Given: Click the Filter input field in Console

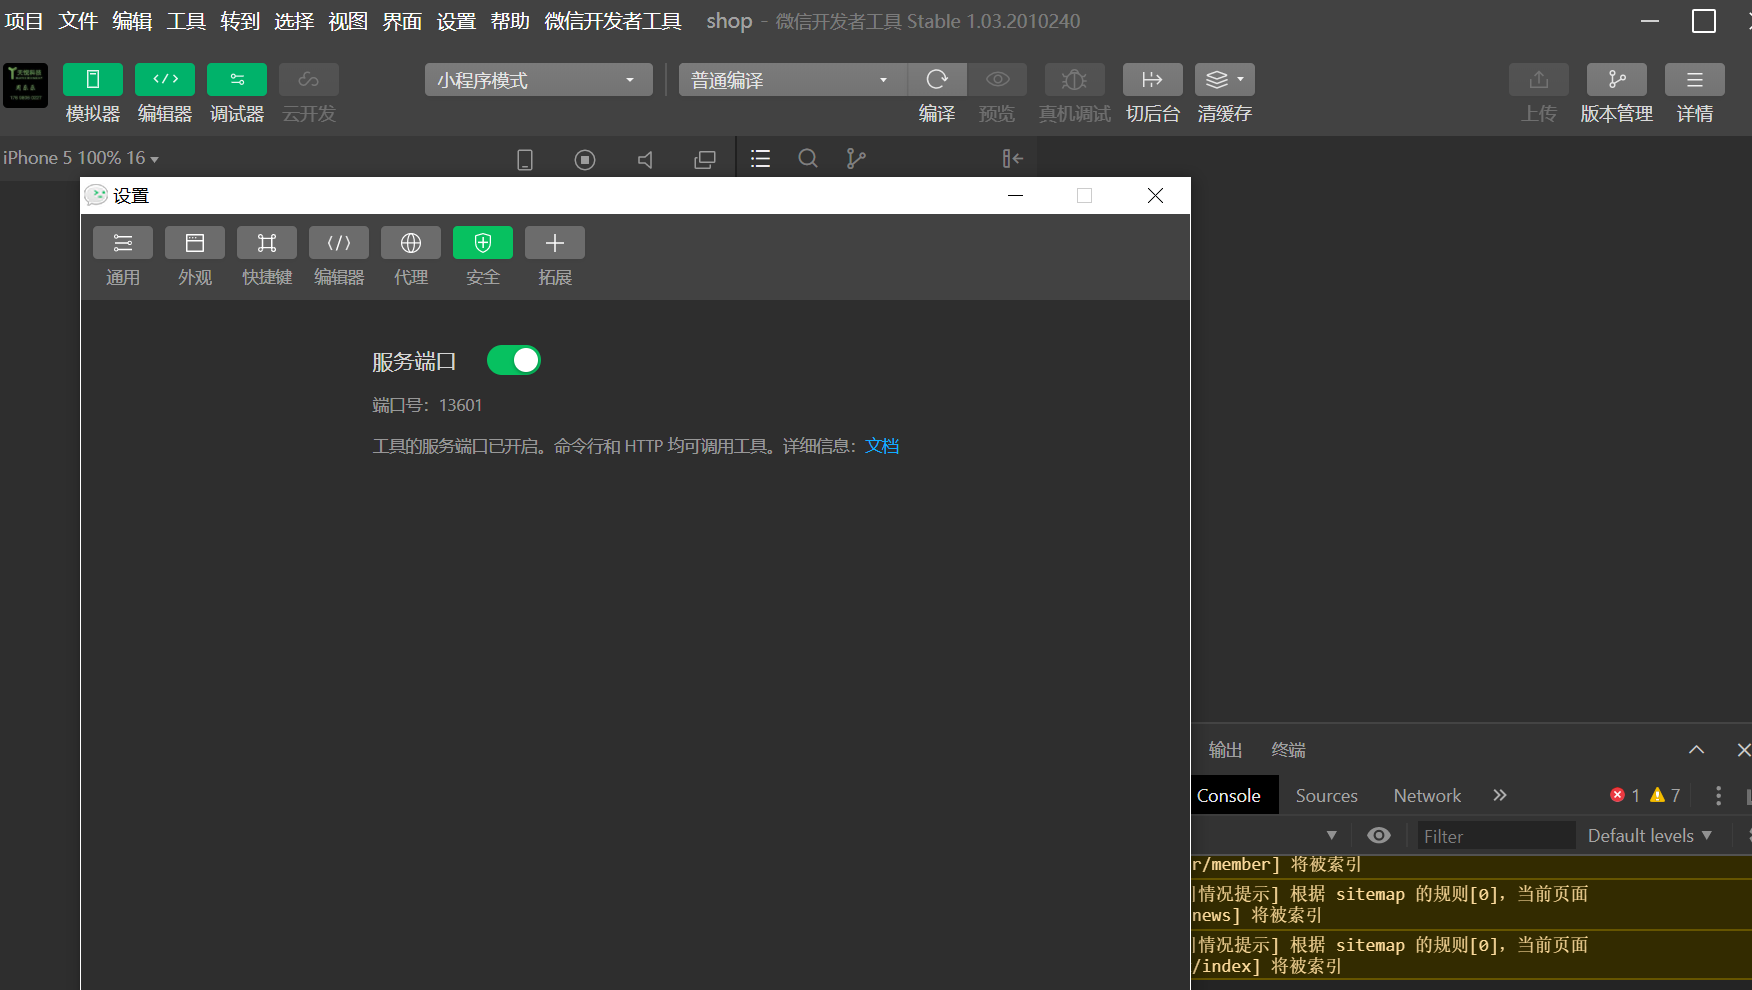Looking at the screenshot, I should (x=1494, y=835).
